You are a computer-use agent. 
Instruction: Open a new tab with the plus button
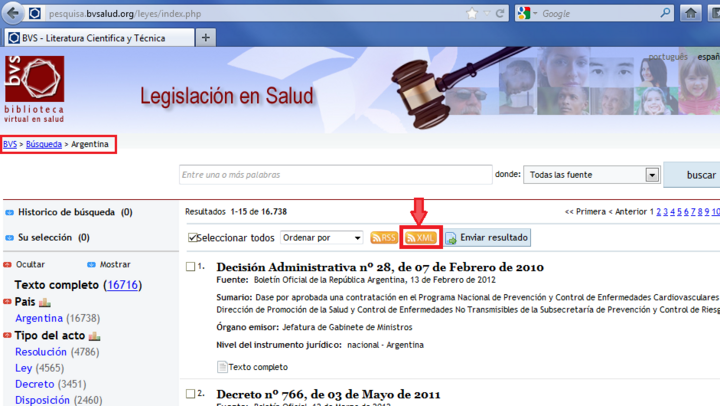(x=206, y=38)
